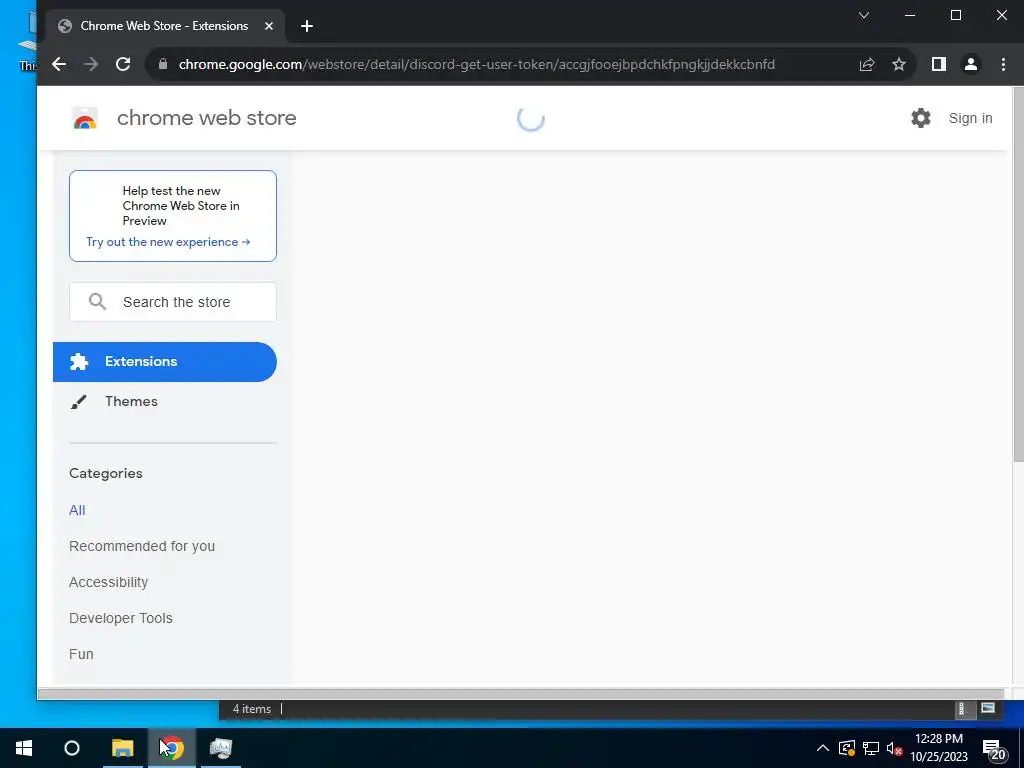The width and height of the screenshot is (1024, 768).
Task: Open the web store settings gear
Action: pyautogui.click(x=921, y=118)
